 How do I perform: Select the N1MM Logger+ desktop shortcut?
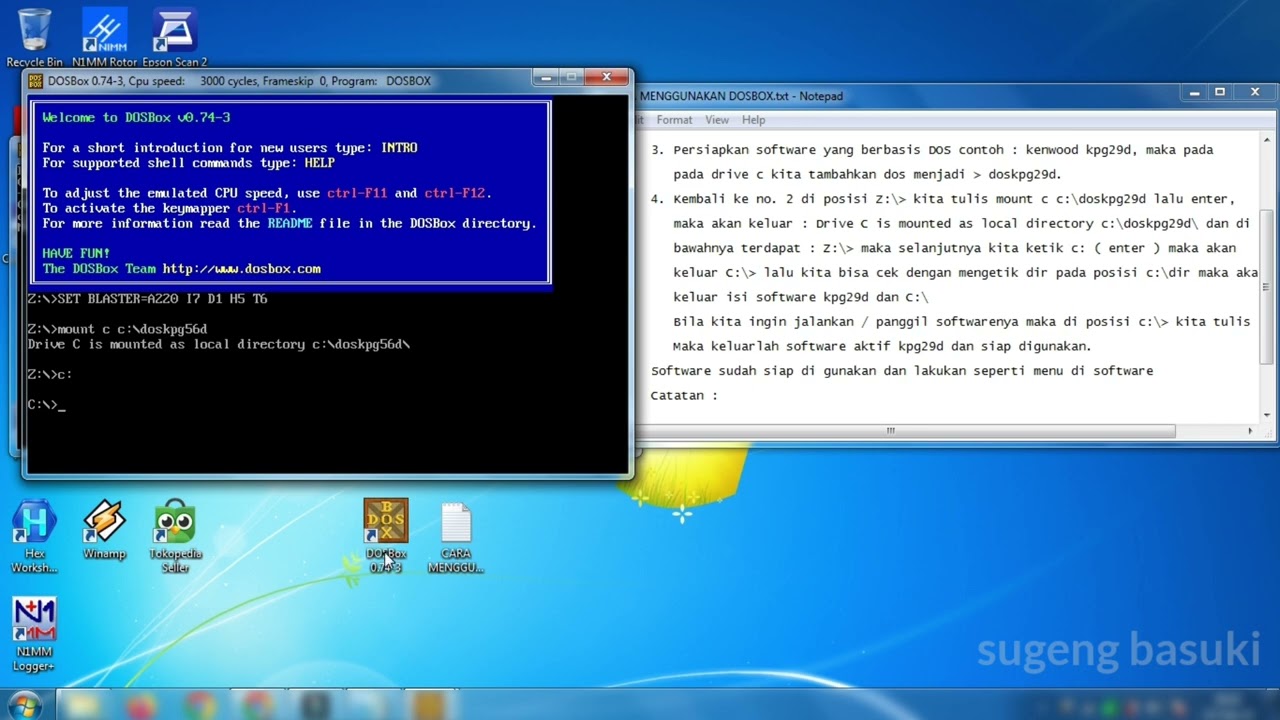click(34, 636)
